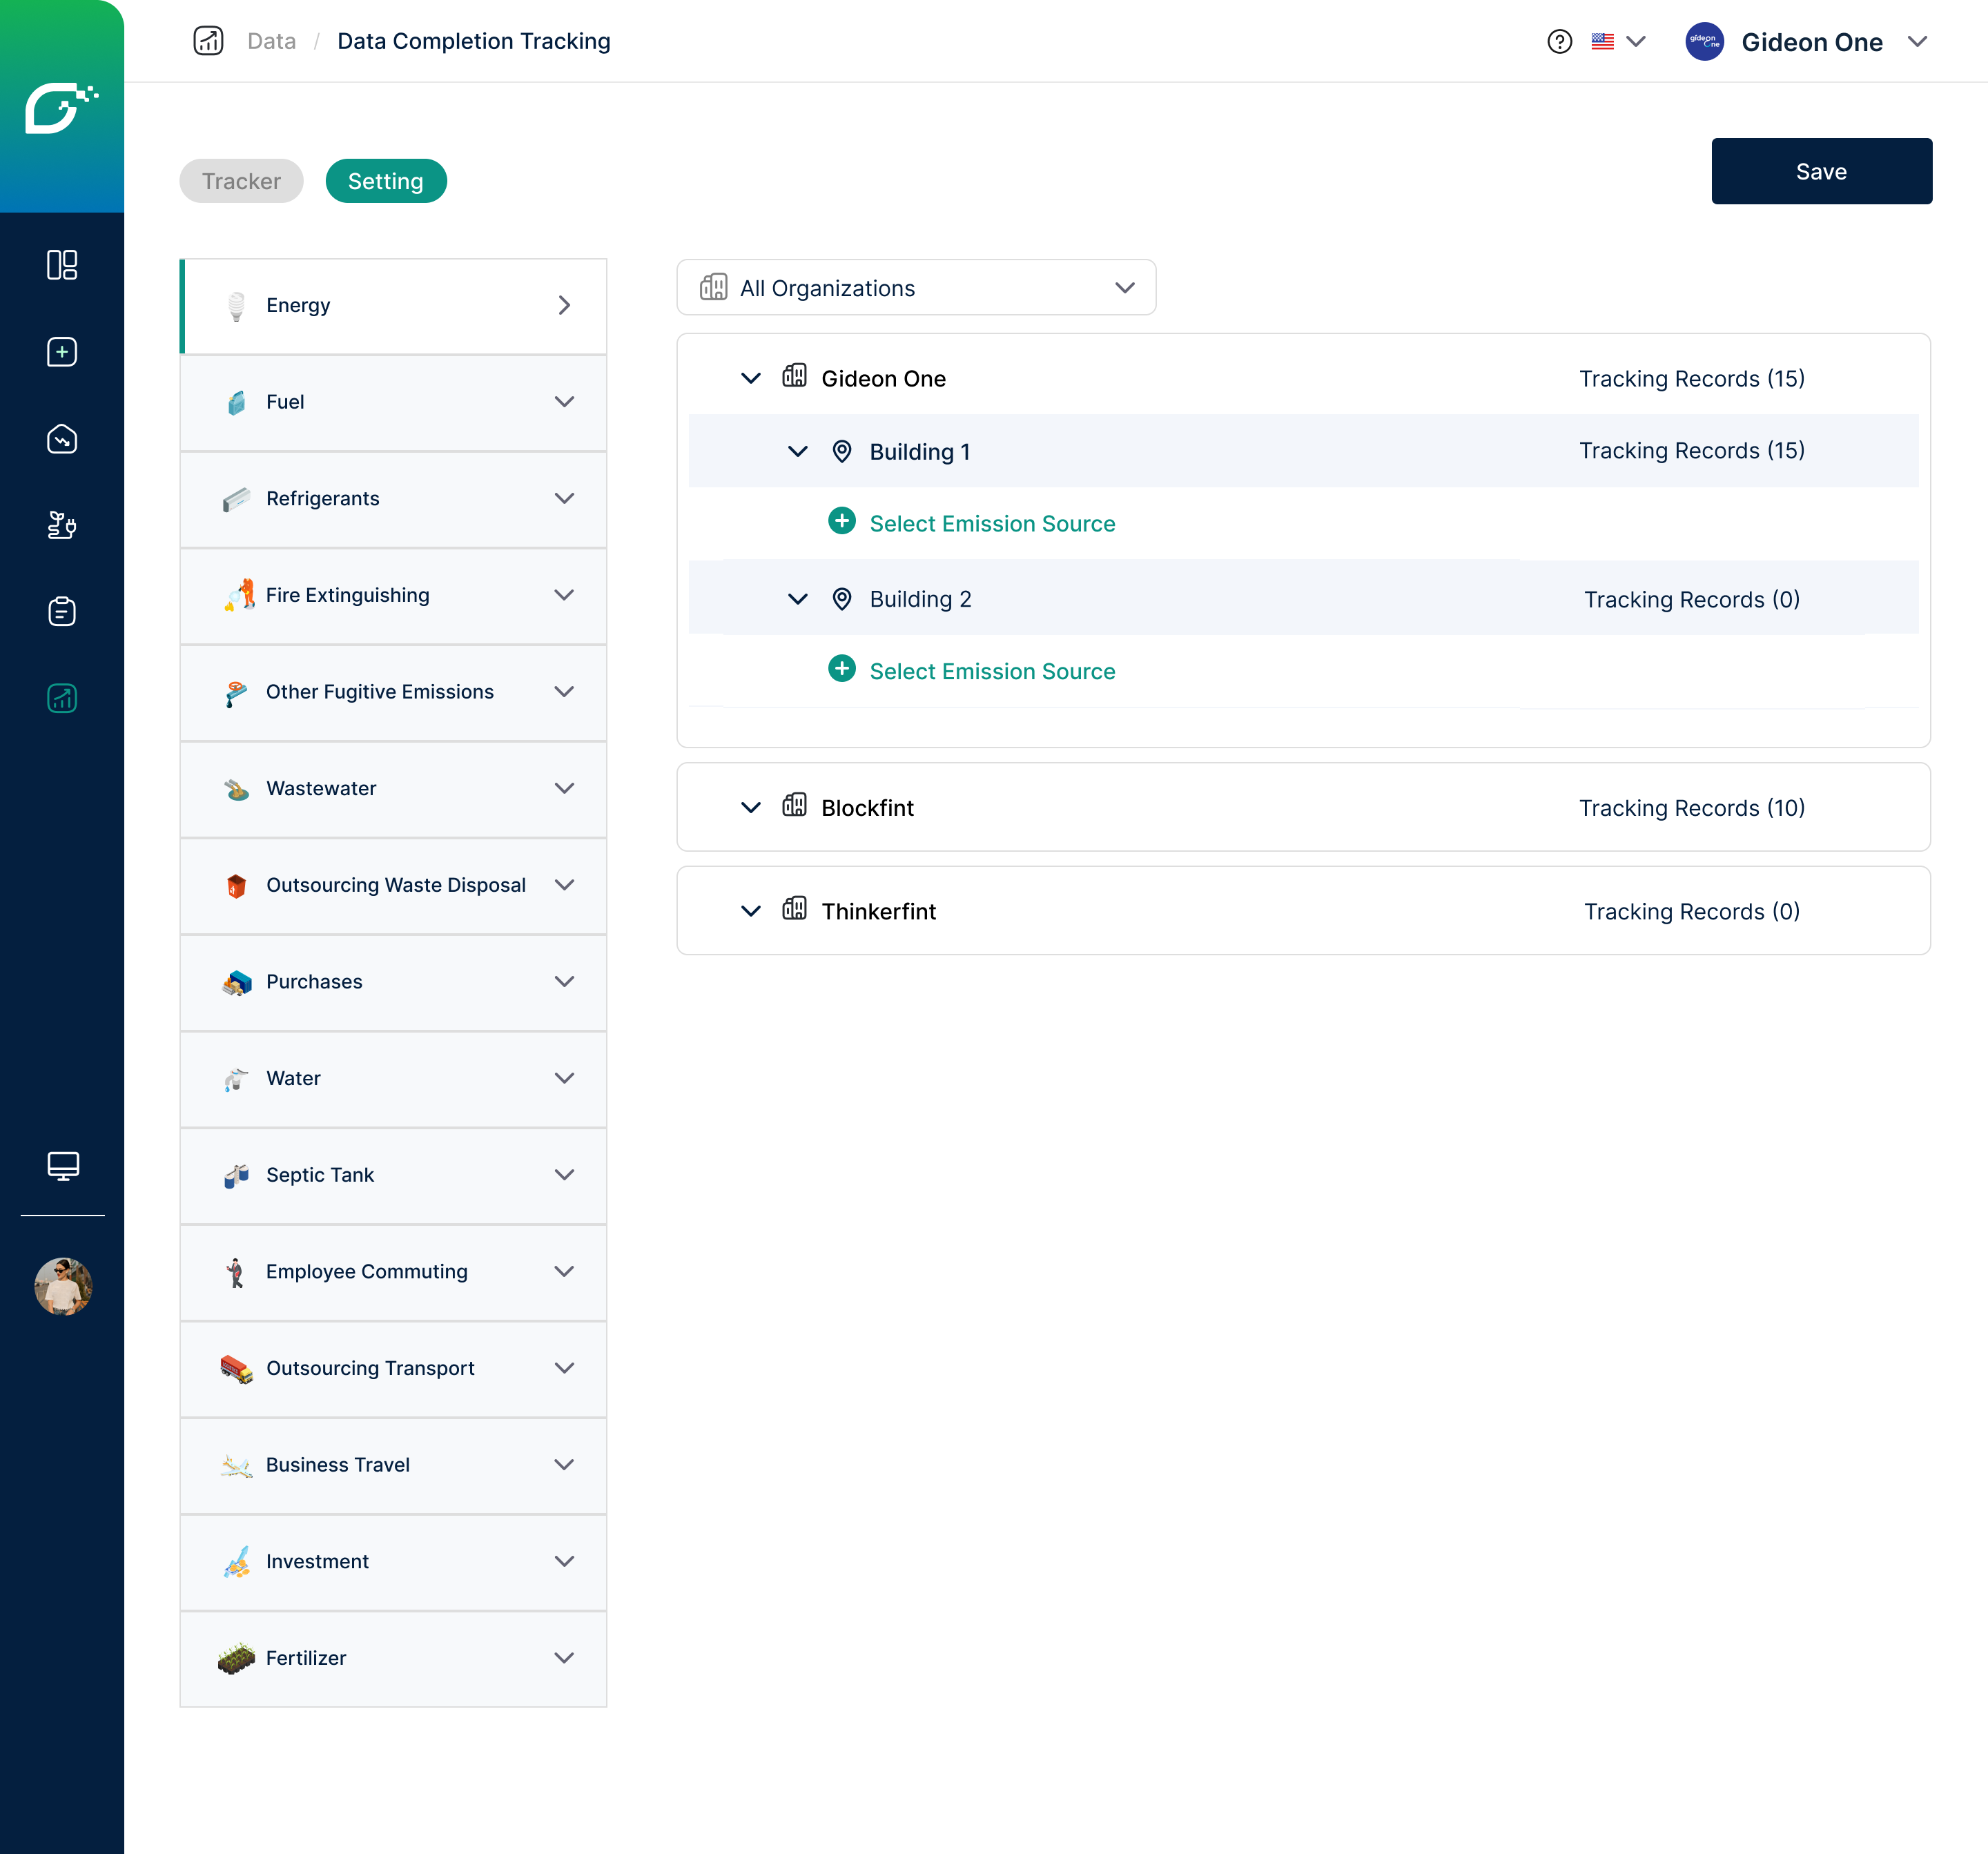1988x1854 pixels.
Task: Click the help question mark icon
Action: point(1559,42)
